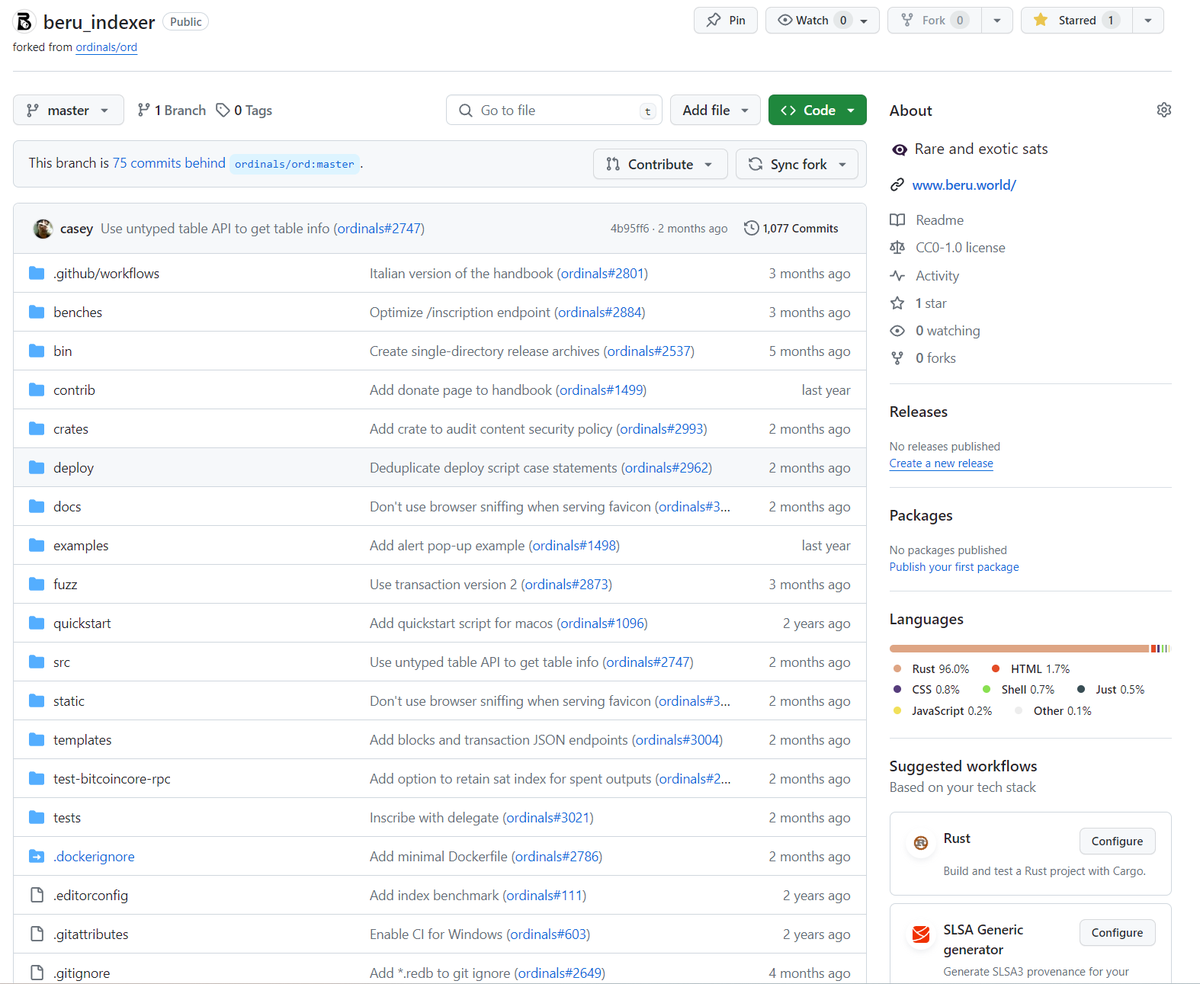The image size is (1200, 984).
Task: Click the SLSA Generic generator logo icon
Action: 920,935
